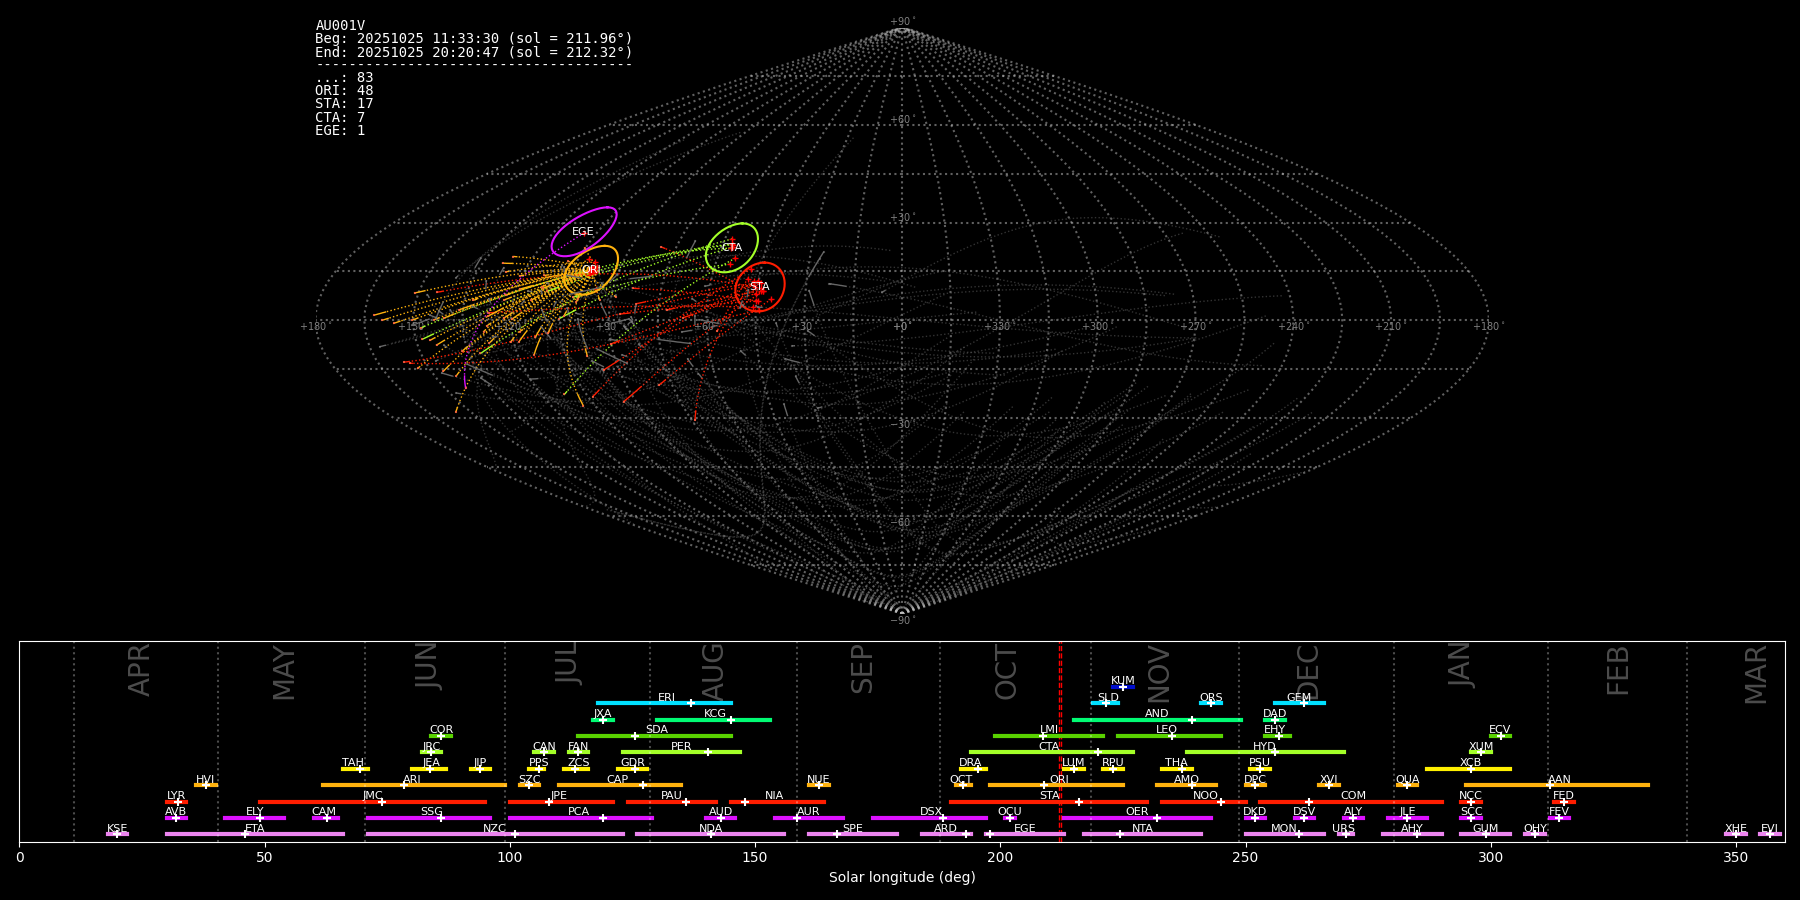Click the +90 label at the map's top pole
This screenshot has width=1800, height=900.
click(x=901, y=22)
